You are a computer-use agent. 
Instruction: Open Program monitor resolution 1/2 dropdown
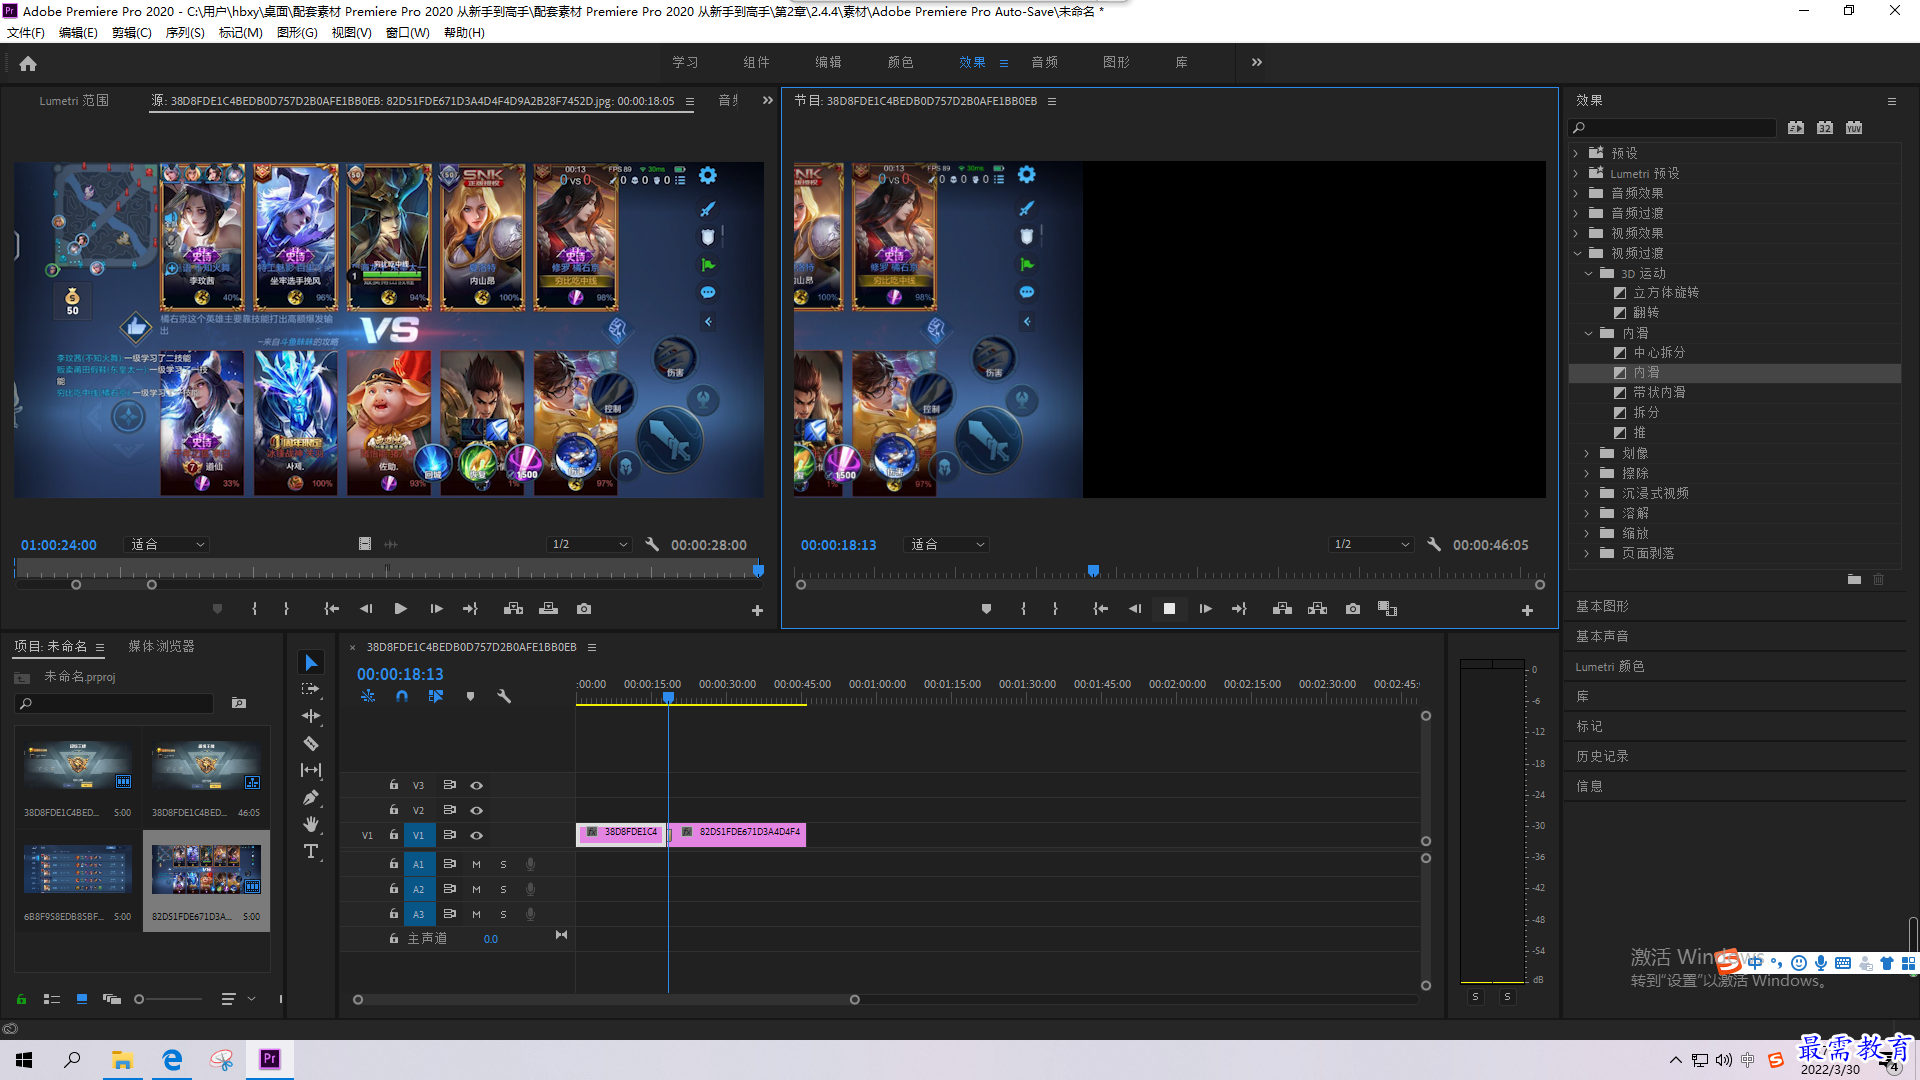tap(1371, 544)
